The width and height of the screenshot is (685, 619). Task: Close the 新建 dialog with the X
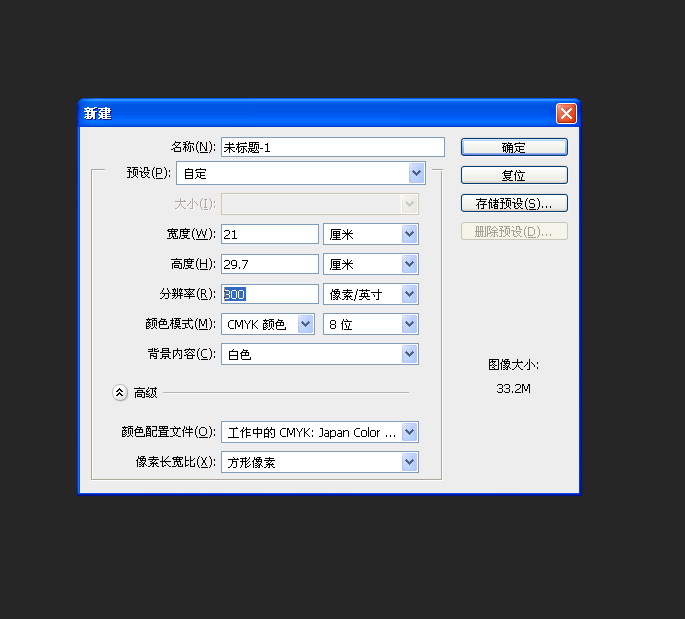(x=566, y=113)
